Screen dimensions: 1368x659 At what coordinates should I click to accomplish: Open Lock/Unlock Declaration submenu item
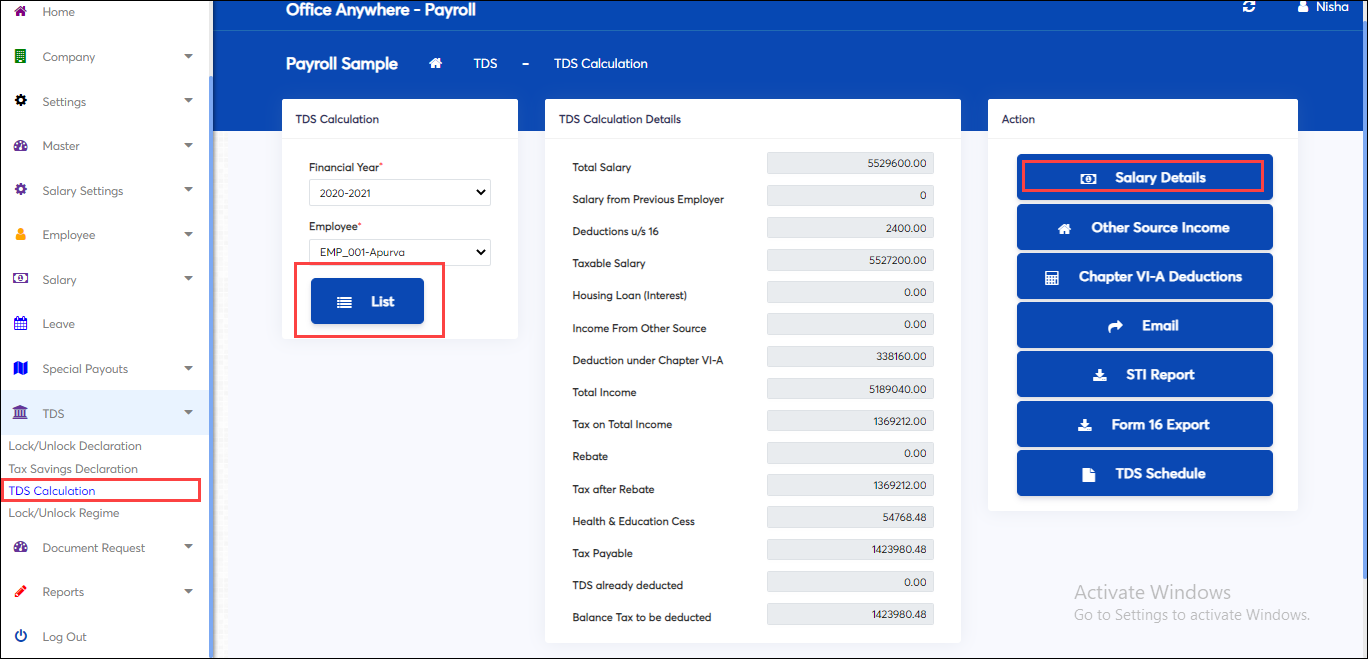[75, 446]
